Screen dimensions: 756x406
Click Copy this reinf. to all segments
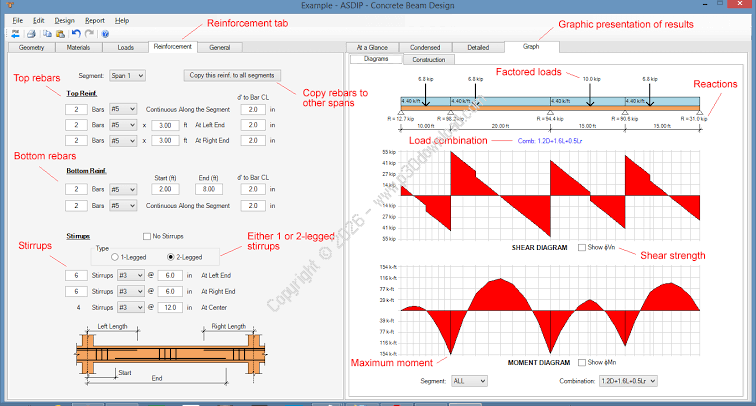tap(232, 75)
